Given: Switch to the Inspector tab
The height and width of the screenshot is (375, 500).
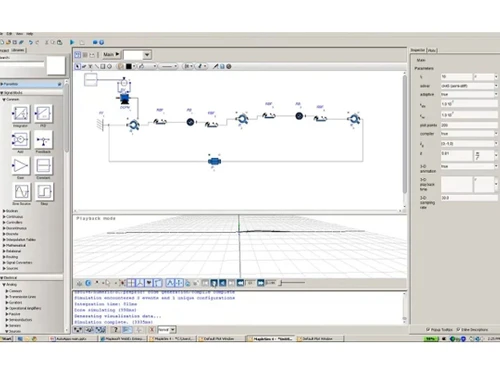Looking at the screenshot, I should coord(418,50).
